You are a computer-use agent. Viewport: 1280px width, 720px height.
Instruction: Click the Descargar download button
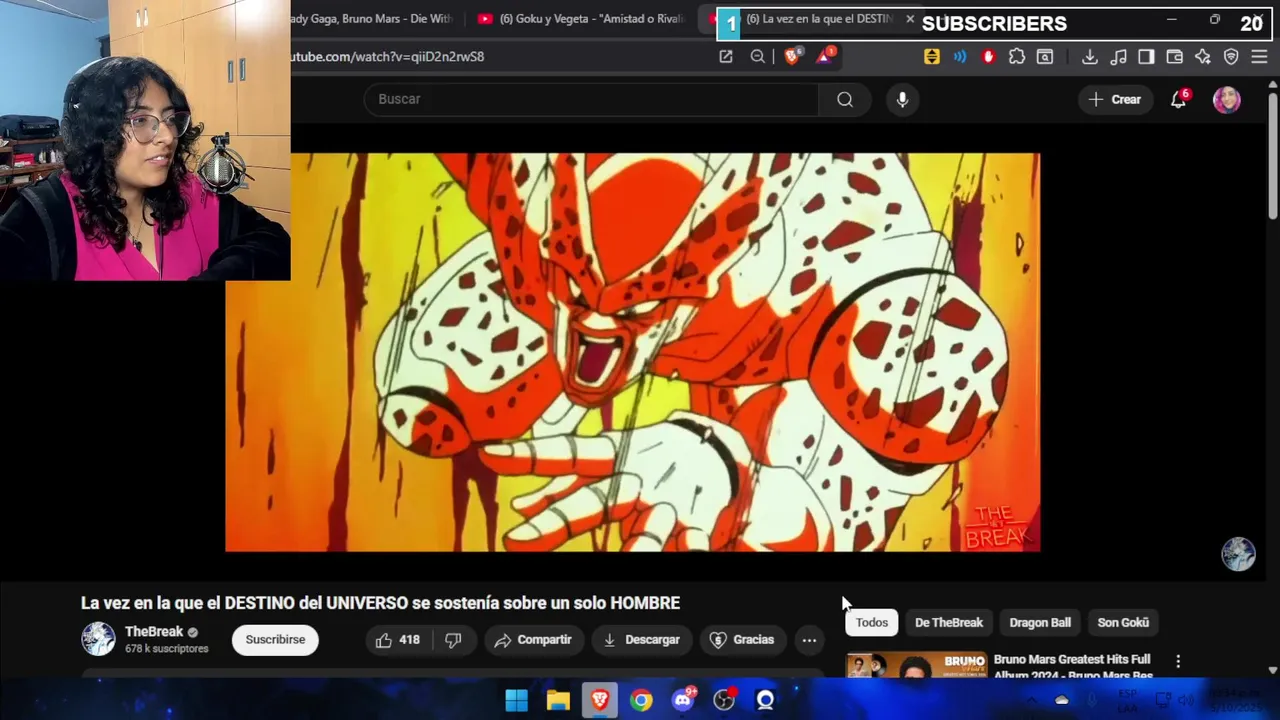(641, 640)
